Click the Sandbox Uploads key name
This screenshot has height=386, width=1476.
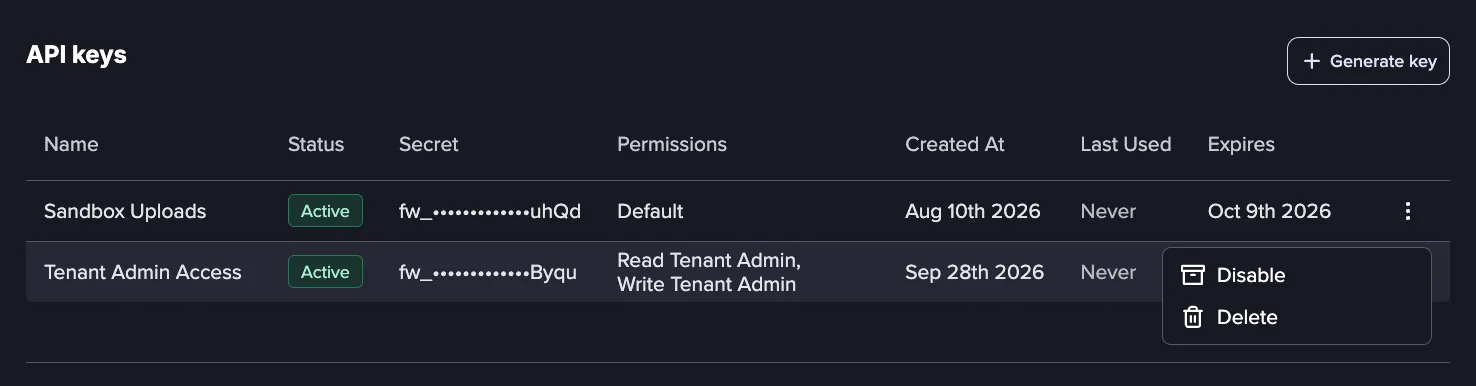(x=125, y=211)
